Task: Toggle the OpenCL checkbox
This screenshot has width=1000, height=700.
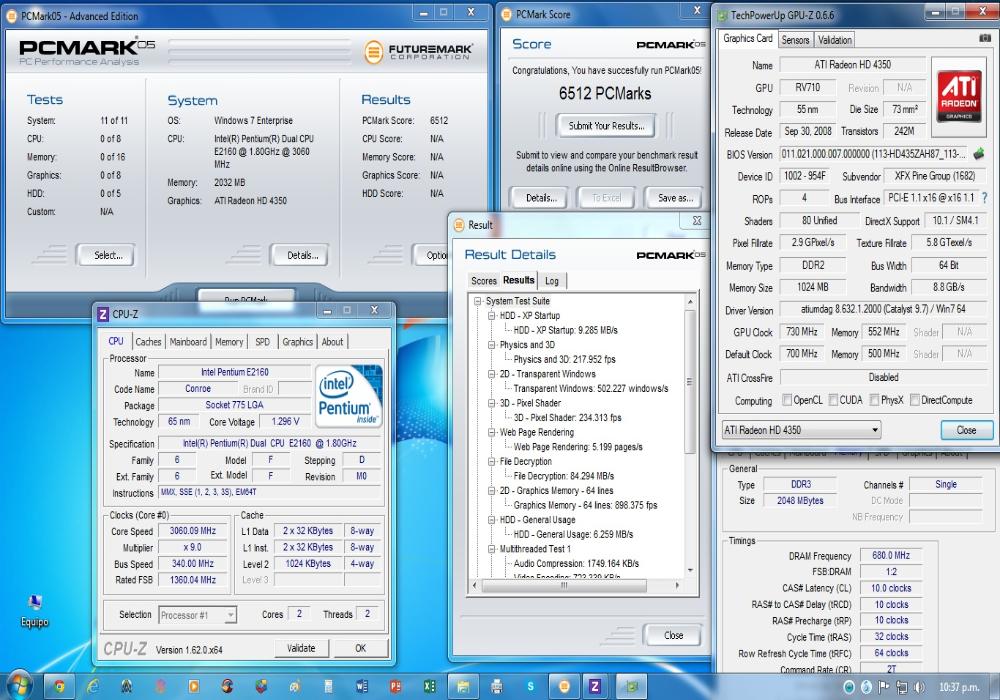Action: tap(787, 400)
